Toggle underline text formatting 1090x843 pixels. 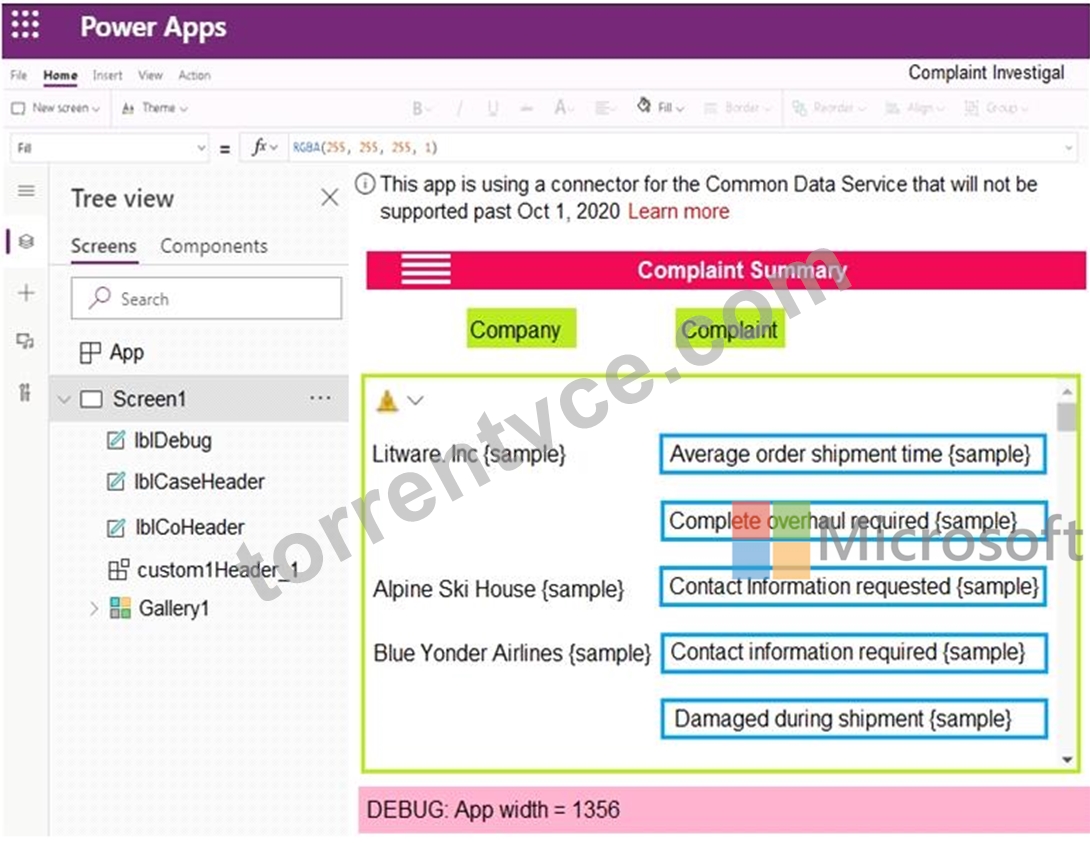pyautogui.click(x=493, y=108)
